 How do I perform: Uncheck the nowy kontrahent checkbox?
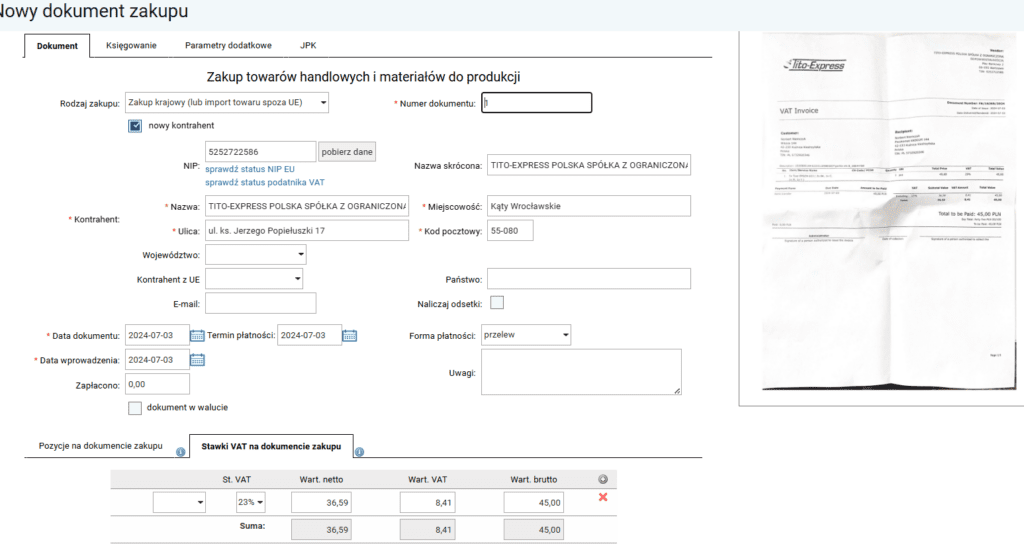pos(135,126)
